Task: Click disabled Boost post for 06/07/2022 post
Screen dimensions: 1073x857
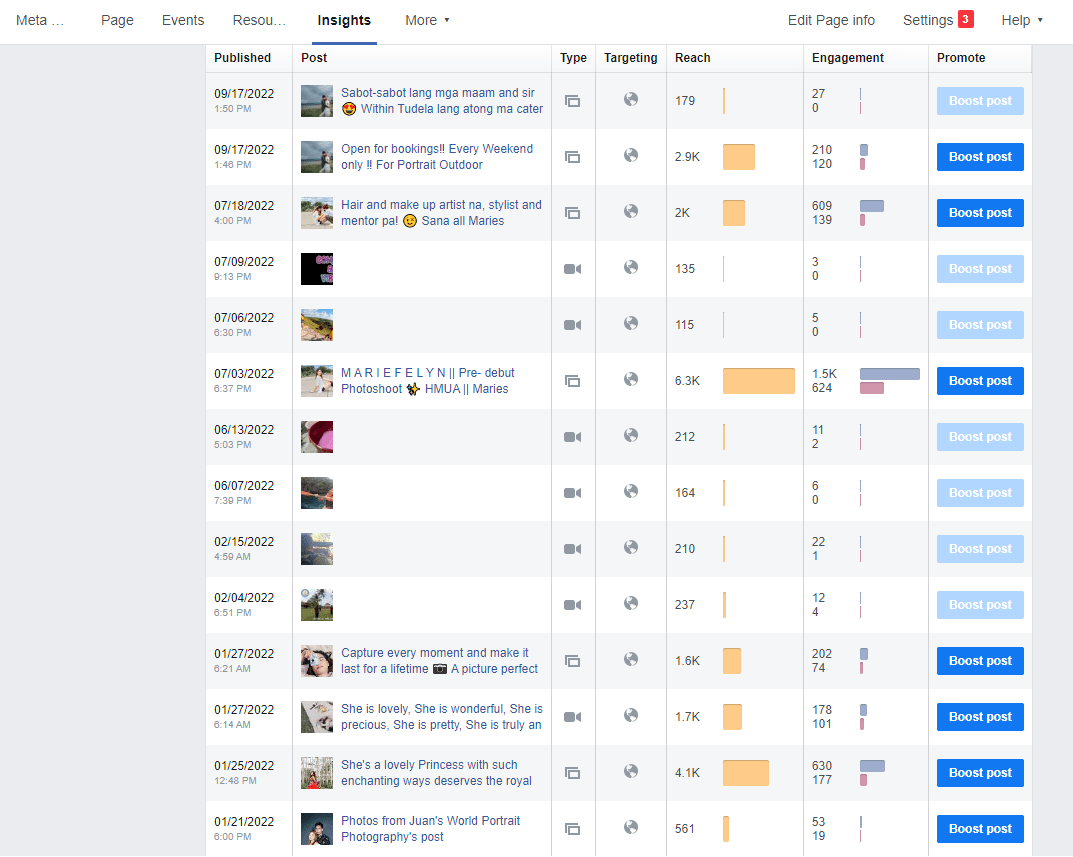Action: [980, 493]
